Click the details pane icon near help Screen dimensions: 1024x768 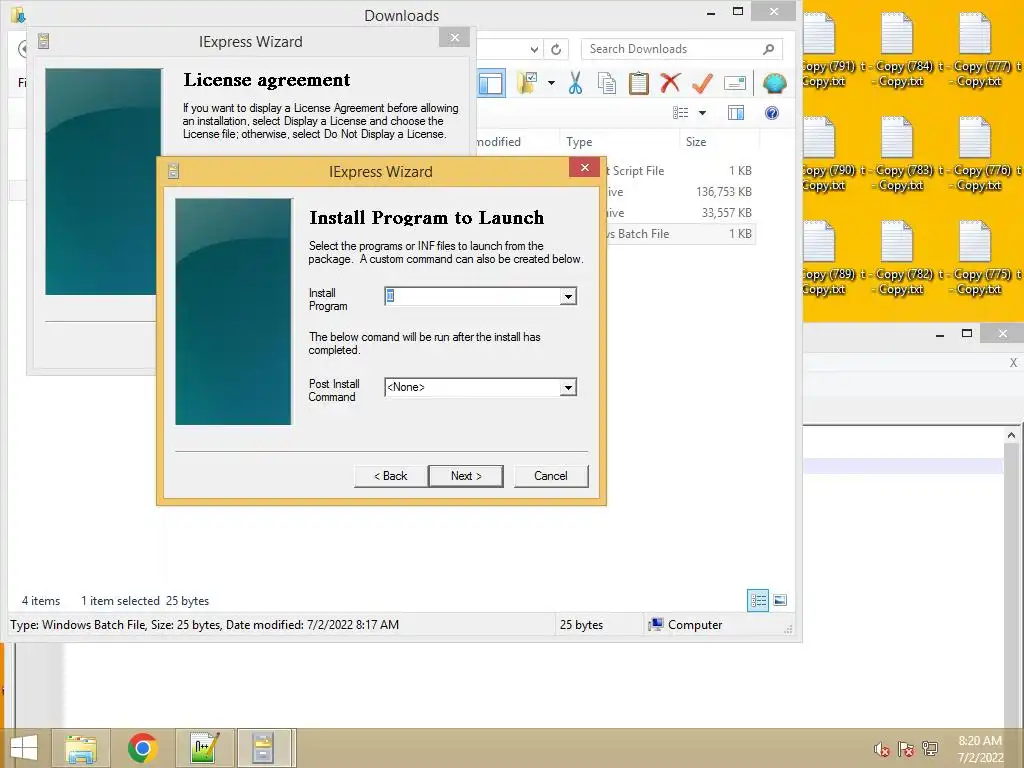pos(736,113)
